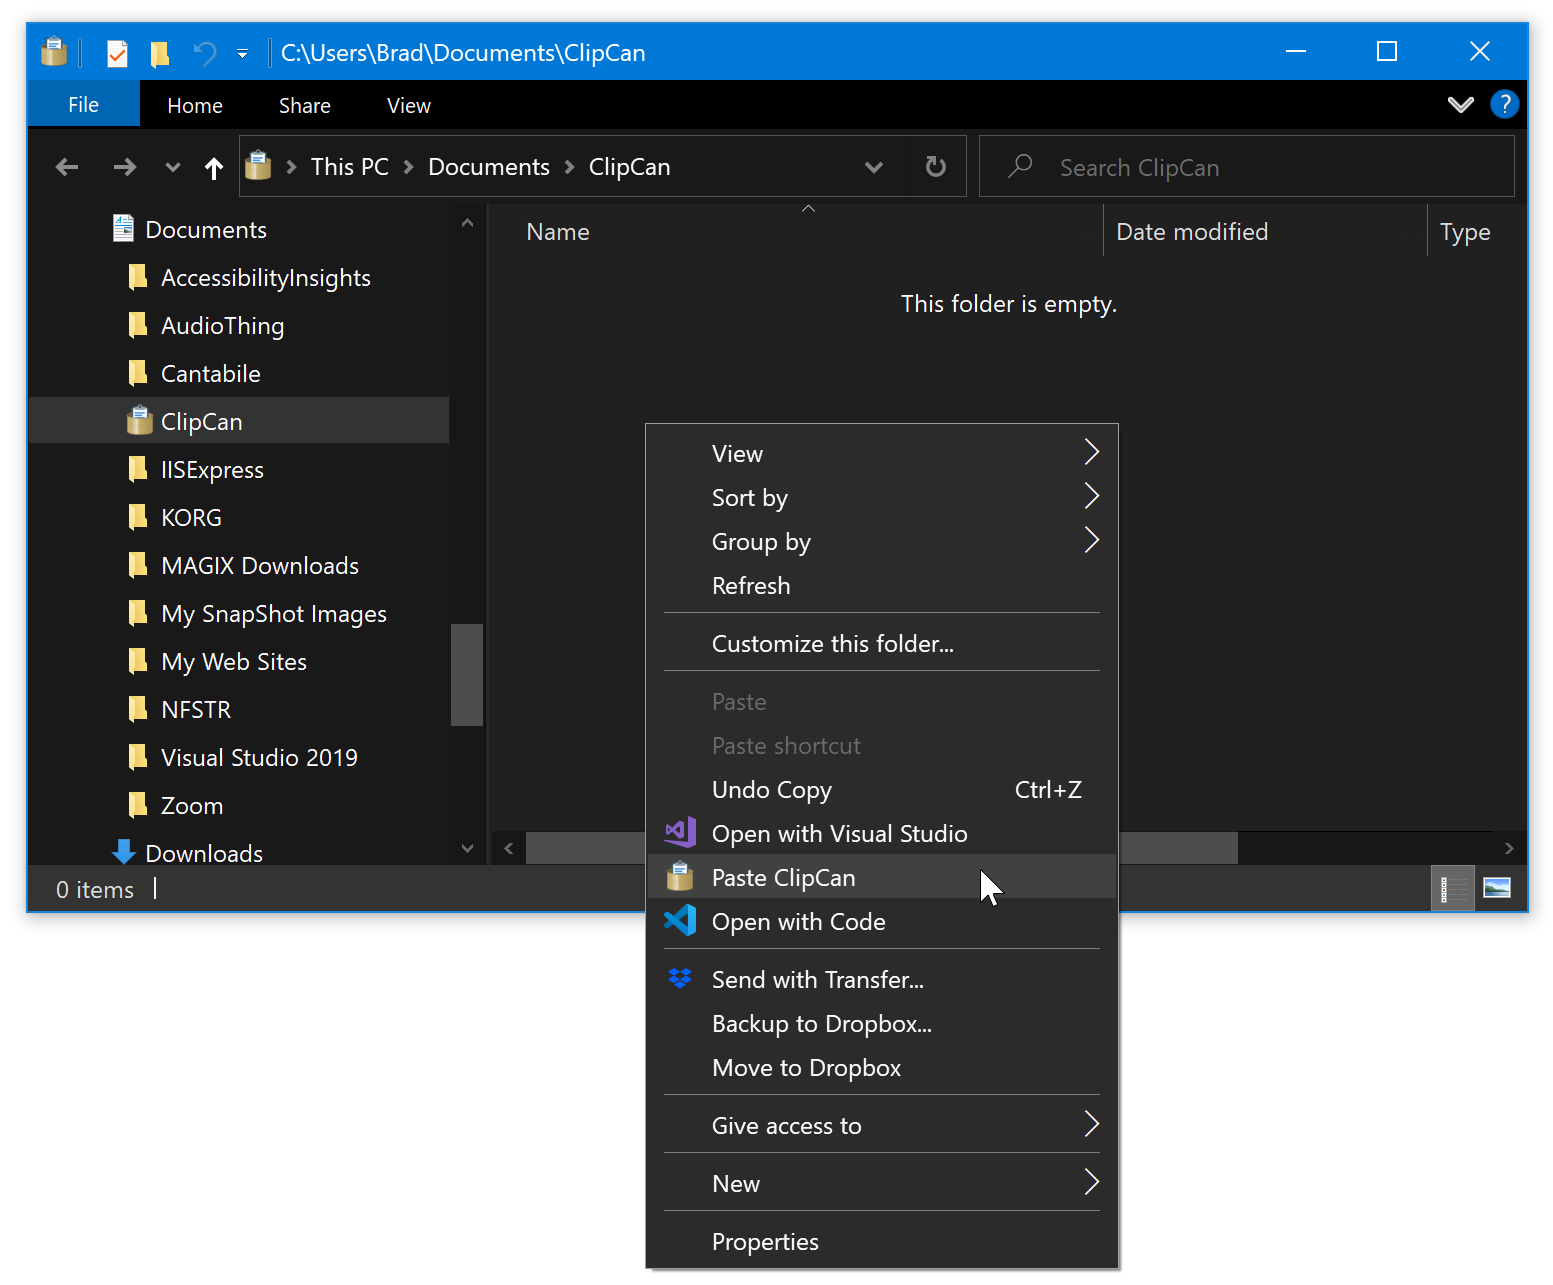Select Downloads in the navigation pane
1553x1285 pixels.
tap(204, 853)
